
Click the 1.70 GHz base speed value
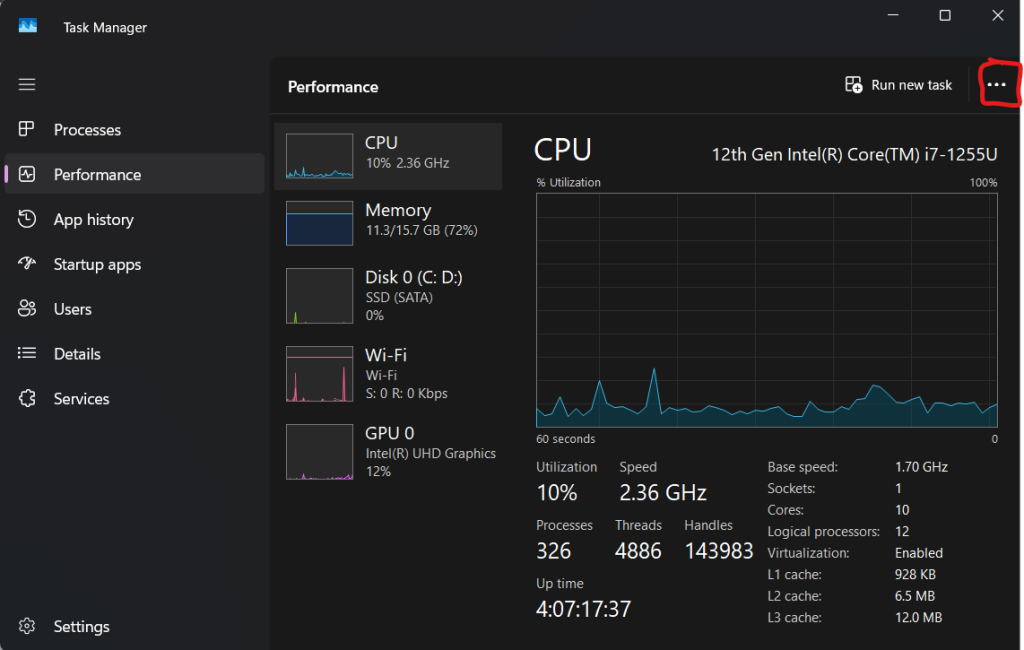pos(921,467)
